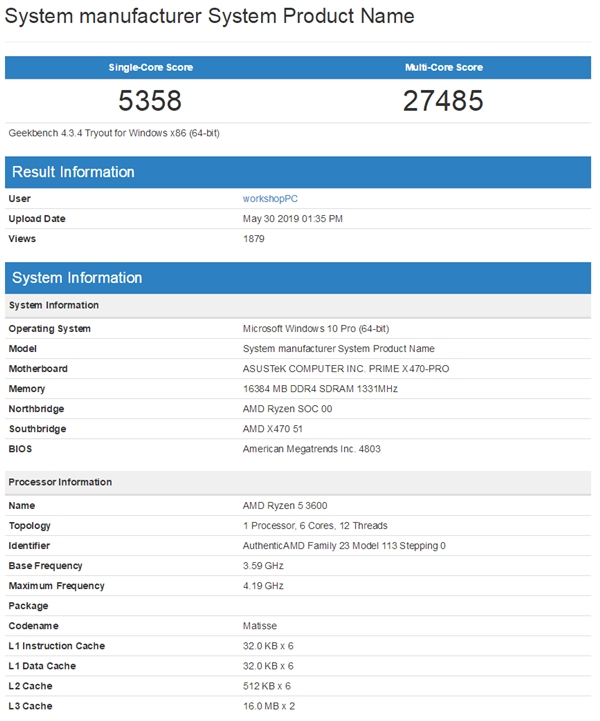Open the workshopPC user profile link
The image size is (600, 721).
pos(270,199)
